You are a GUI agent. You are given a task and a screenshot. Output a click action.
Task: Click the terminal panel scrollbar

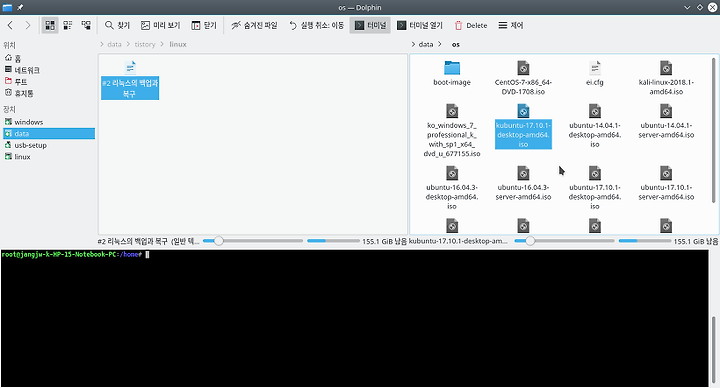[713, 350]
